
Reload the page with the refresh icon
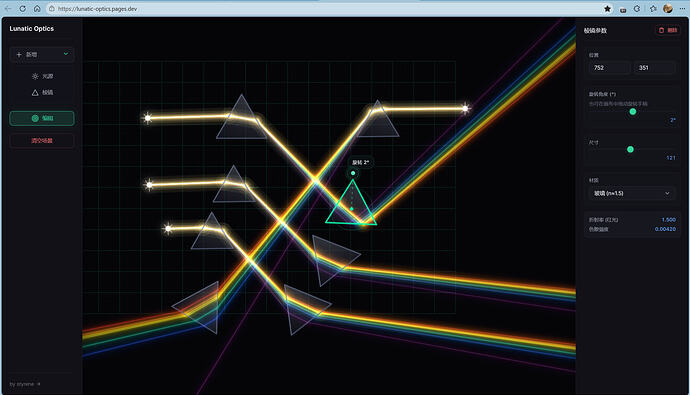point(22,8)
